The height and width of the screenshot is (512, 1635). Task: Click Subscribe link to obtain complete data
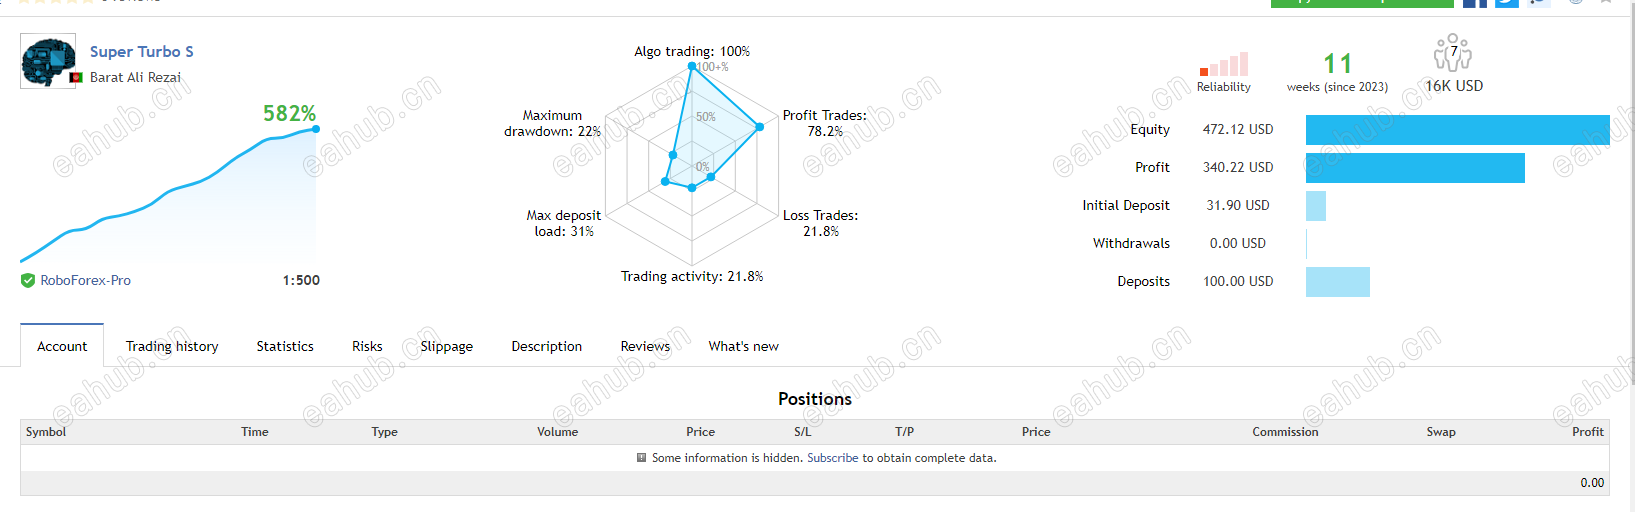[833, 458]
